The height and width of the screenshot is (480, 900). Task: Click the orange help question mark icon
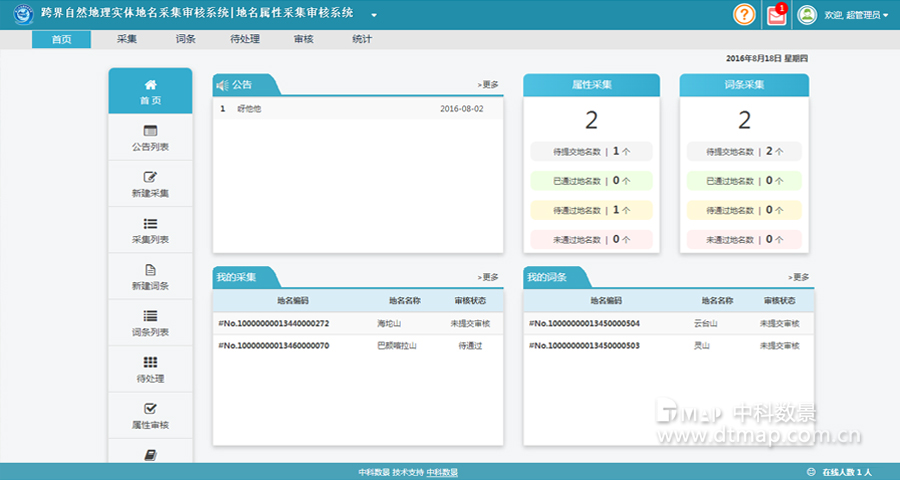pos(744,14)
